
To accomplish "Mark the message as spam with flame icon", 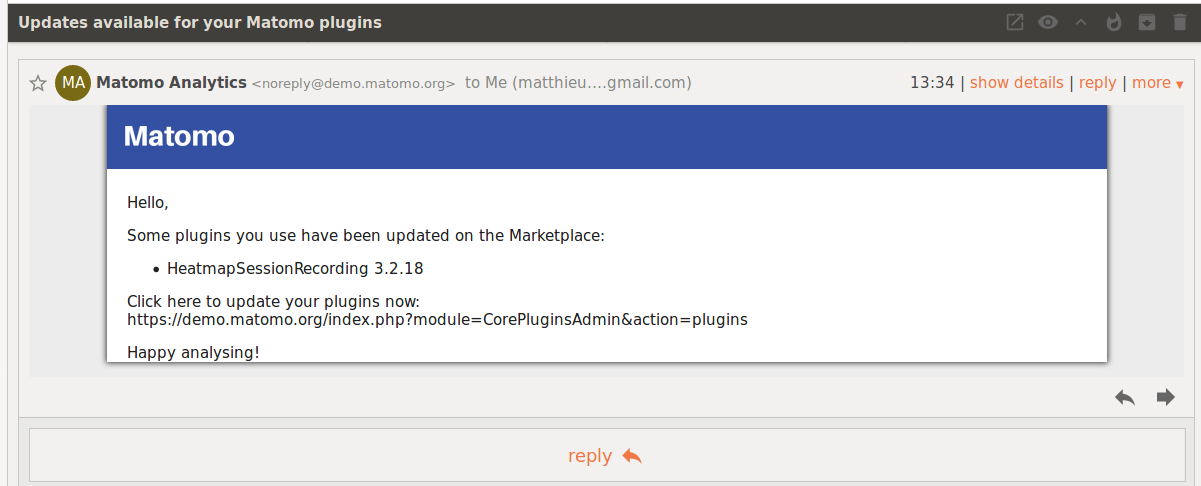I will pos(1114,22).
